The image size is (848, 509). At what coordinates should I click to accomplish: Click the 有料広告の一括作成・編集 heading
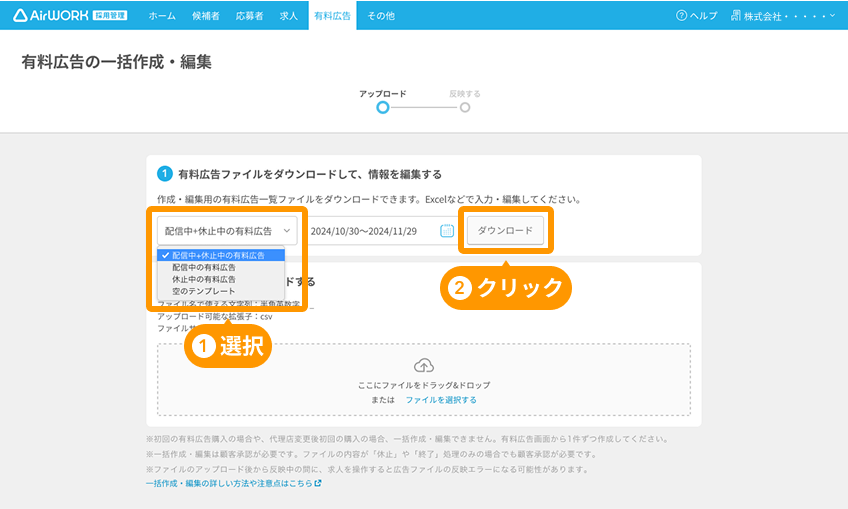coord(116,62)
